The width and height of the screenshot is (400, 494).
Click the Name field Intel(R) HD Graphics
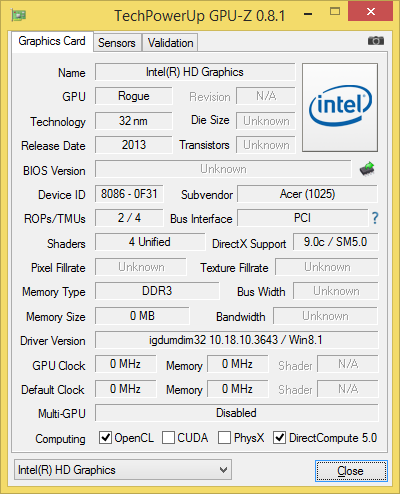195,72
